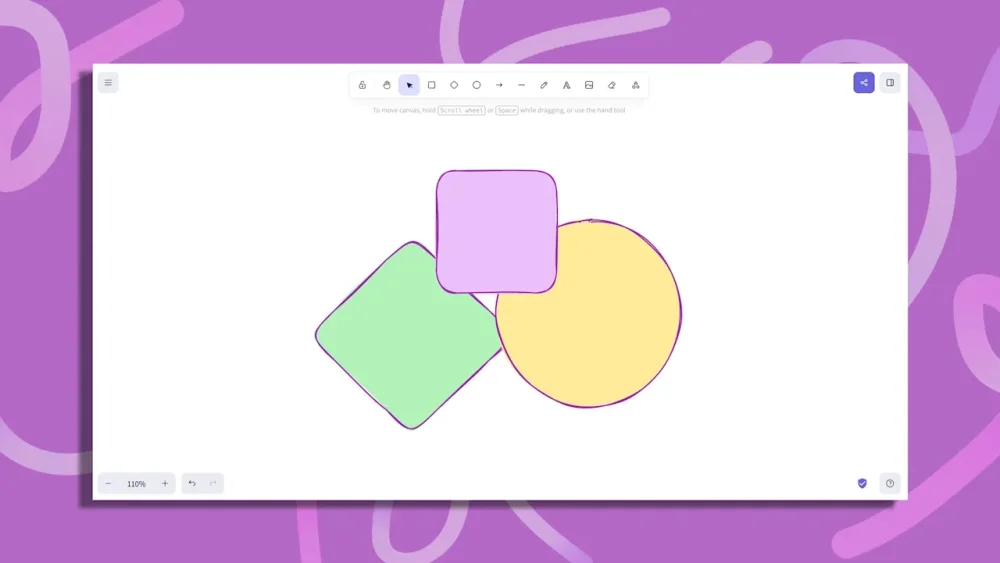Reset zoom via the 110% label
This screenshot has width=1000, height=563.
(136, 484)
